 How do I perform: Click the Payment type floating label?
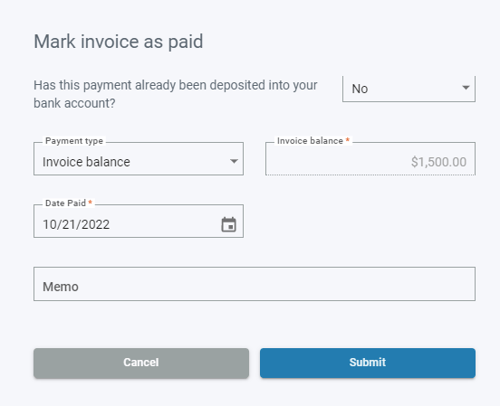74,141
